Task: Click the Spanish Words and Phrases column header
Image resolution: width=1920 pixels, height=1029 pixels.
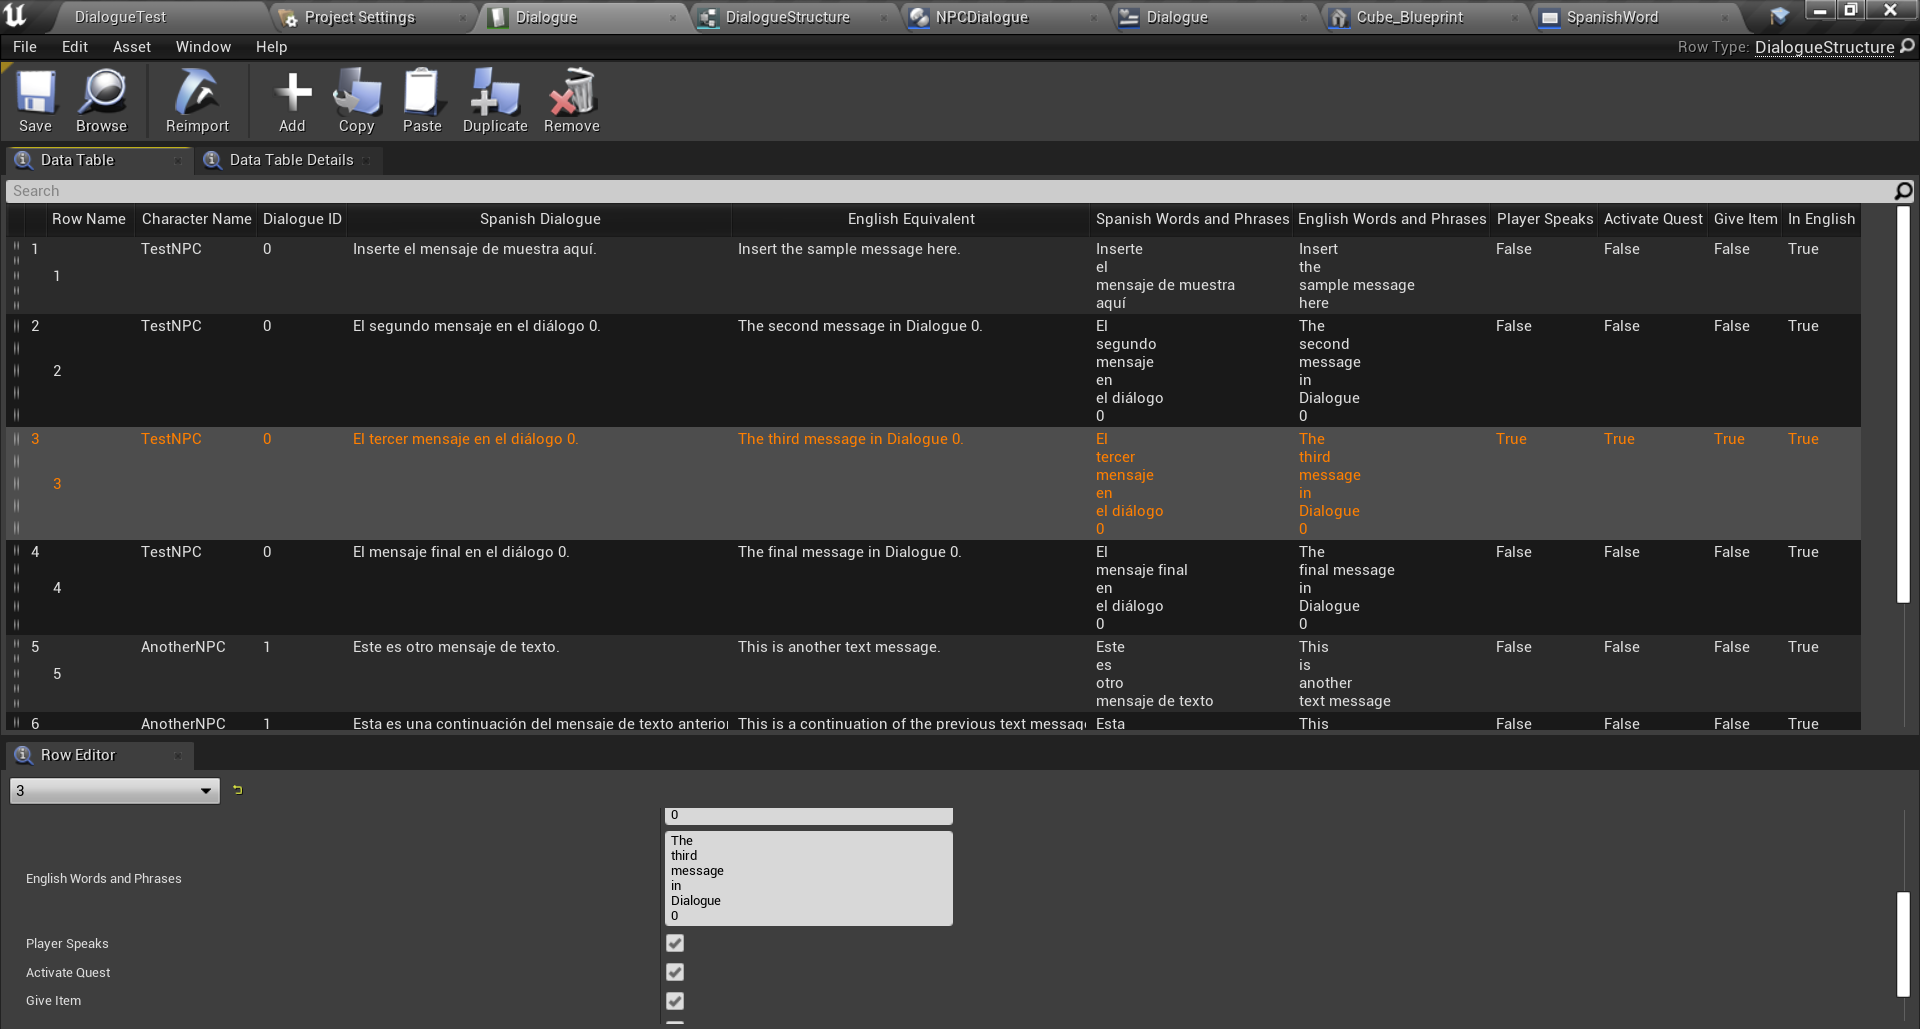Action: [x=1192, y=219]
